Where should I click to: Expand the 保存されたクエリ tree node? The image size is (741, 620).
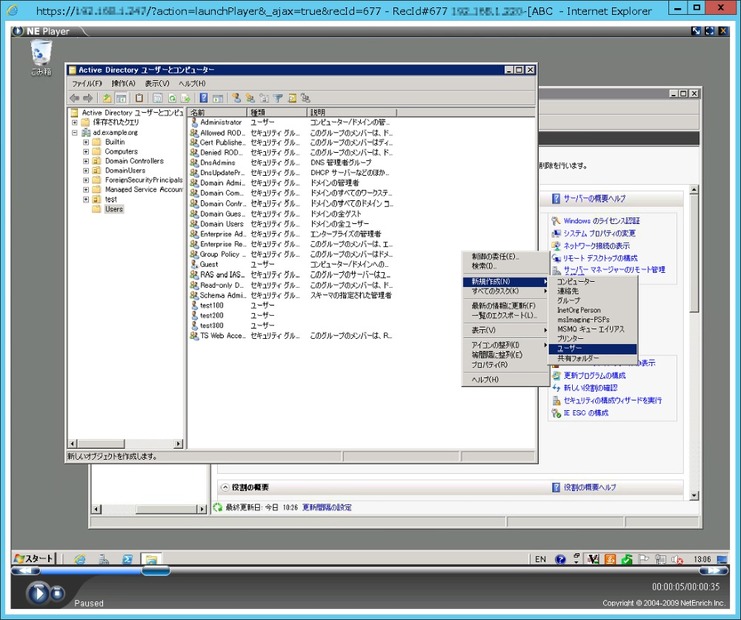[x=75, y=122]
